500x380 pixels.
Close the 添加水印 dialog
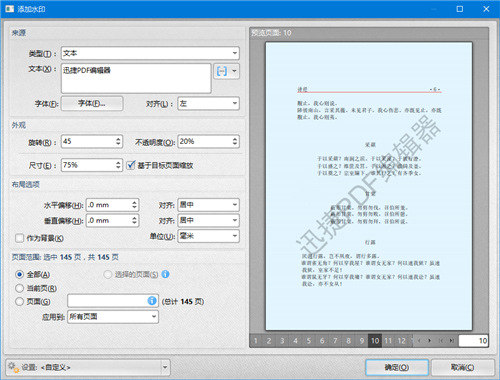tap(486, 9)
